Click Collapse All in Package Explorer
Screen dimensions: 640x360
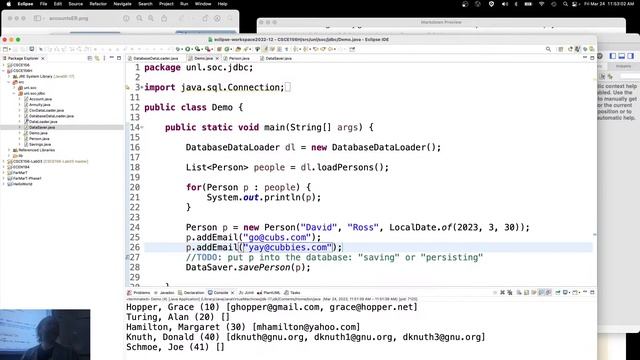coord(90,58)
